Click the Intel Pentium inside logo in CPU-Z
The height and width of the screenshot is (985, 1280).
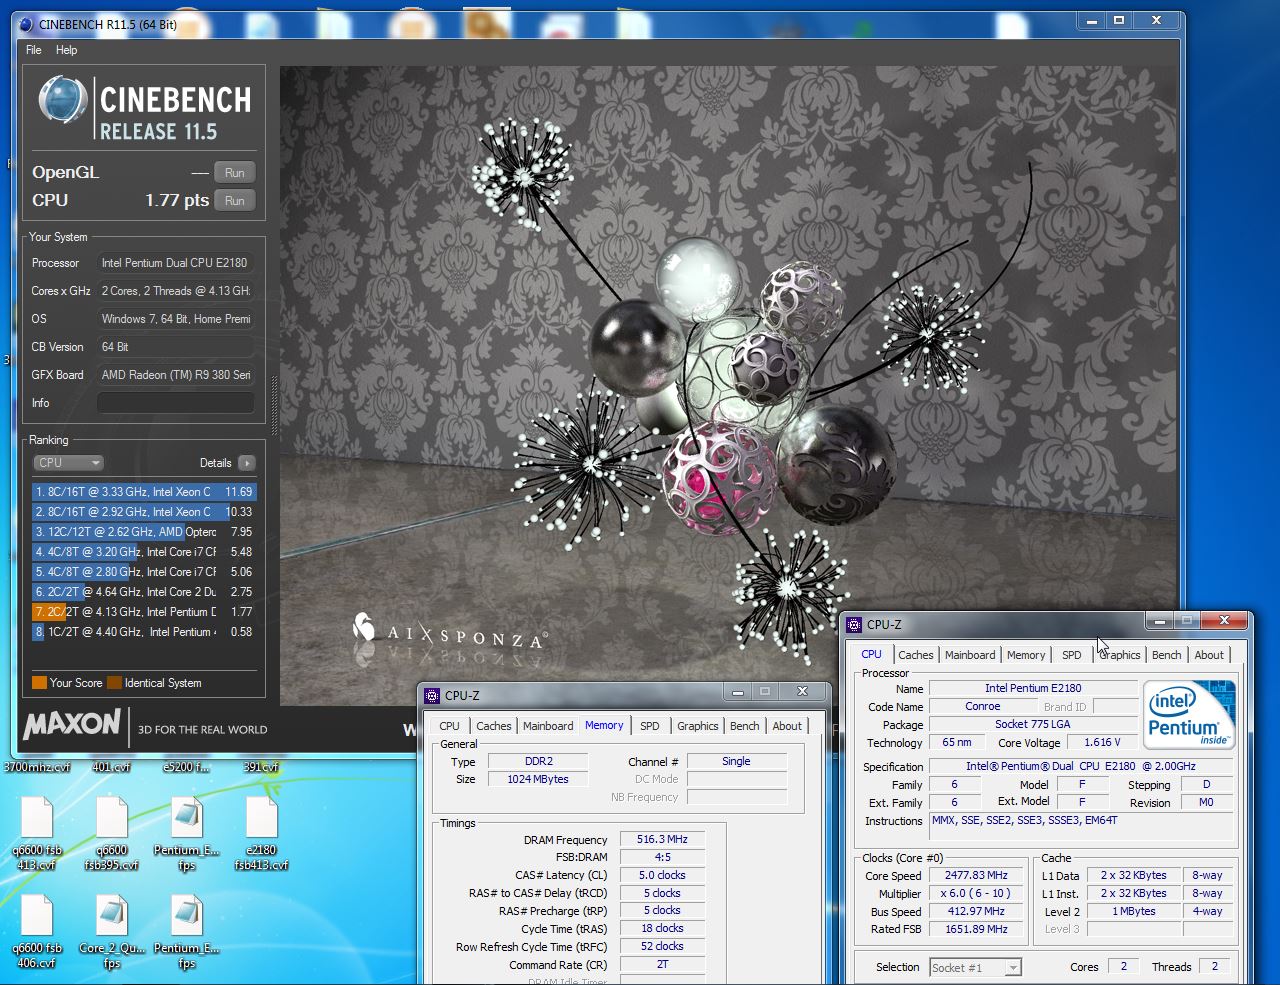coord(1188,714)
